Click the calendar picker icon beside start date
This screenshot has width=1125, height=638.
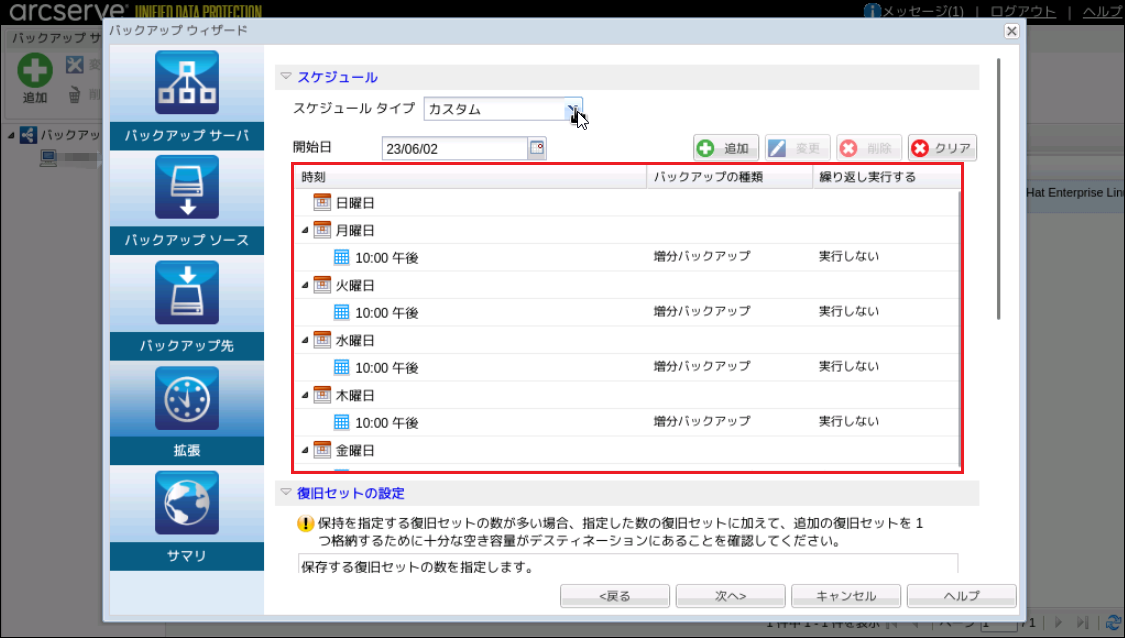(537, 148)
